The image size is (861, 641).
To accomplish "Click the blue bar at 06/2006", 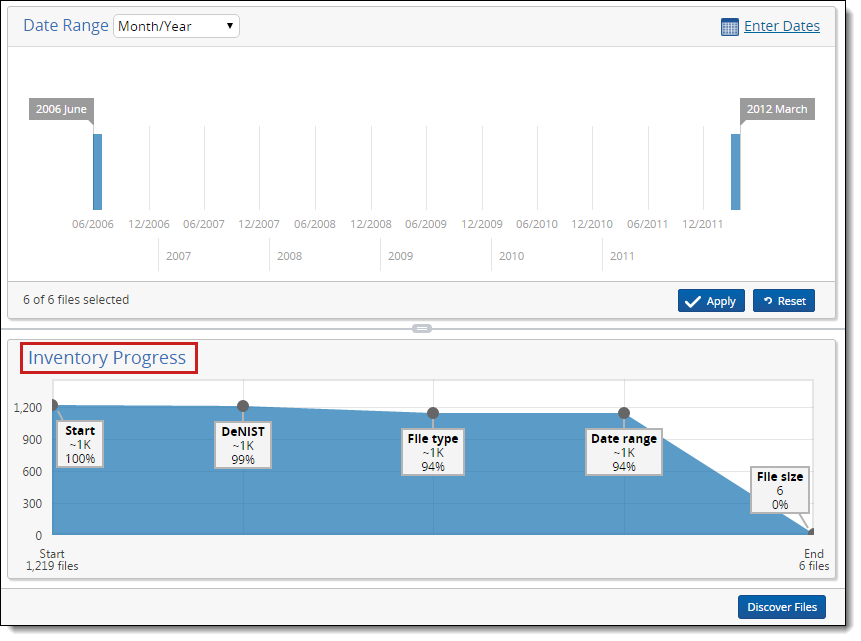I will click(97, 172).
